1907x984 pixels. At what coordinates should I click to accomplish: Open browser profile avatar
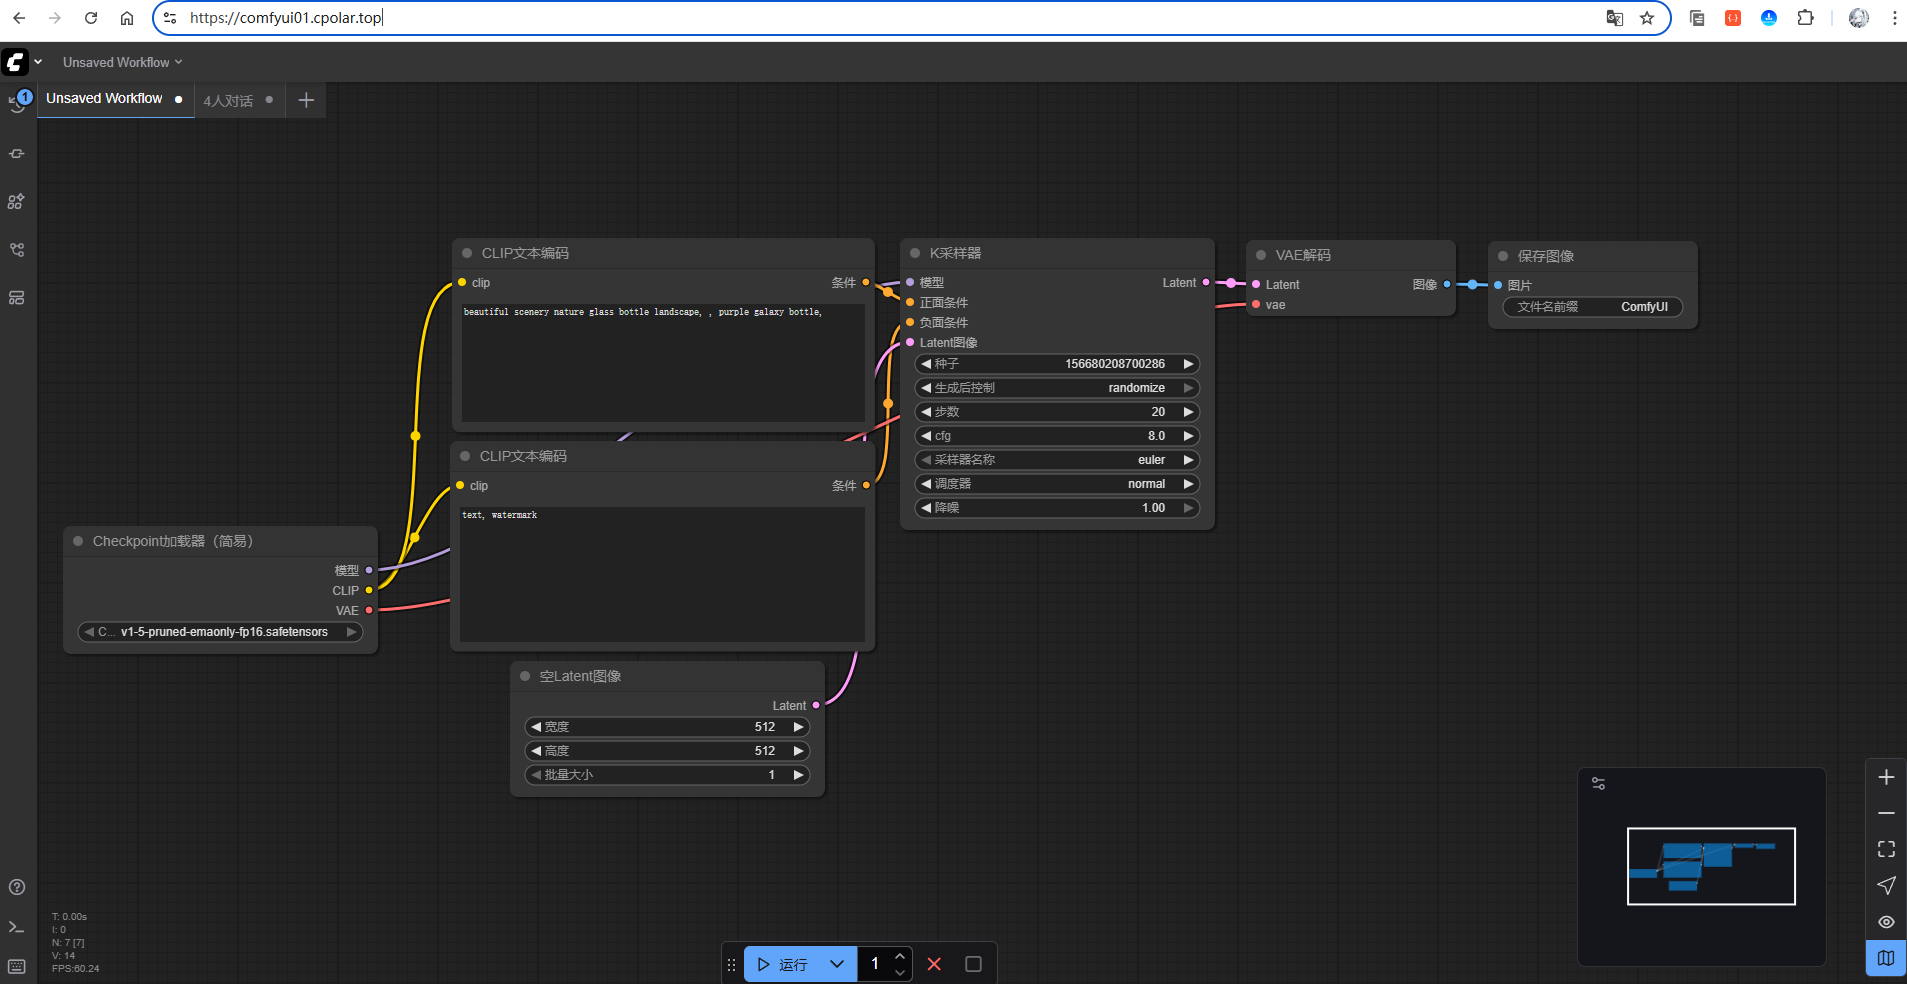coord(1859,18)
